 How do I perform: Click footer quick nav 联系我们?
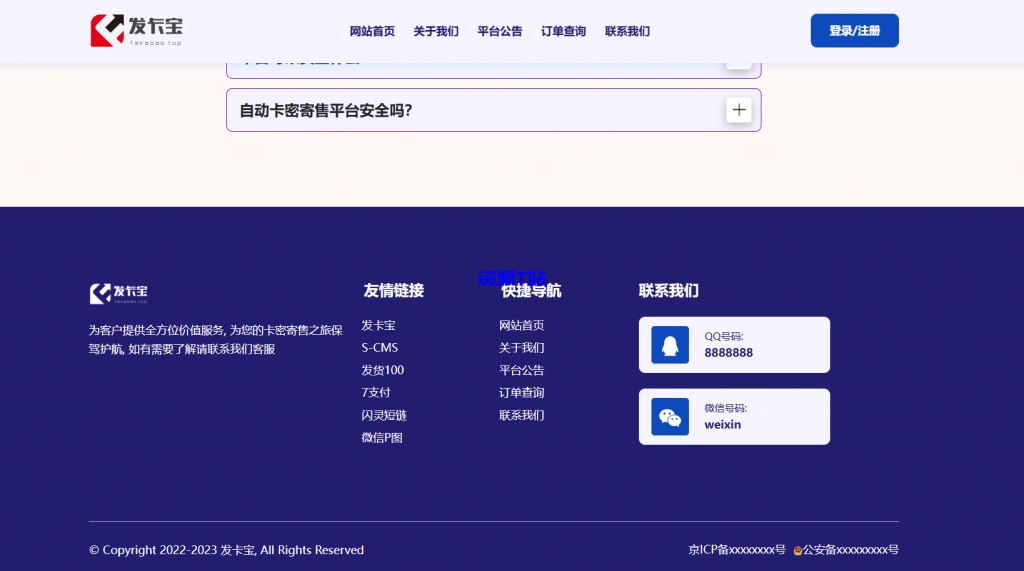pyautogui.click(x=521, y=416)
